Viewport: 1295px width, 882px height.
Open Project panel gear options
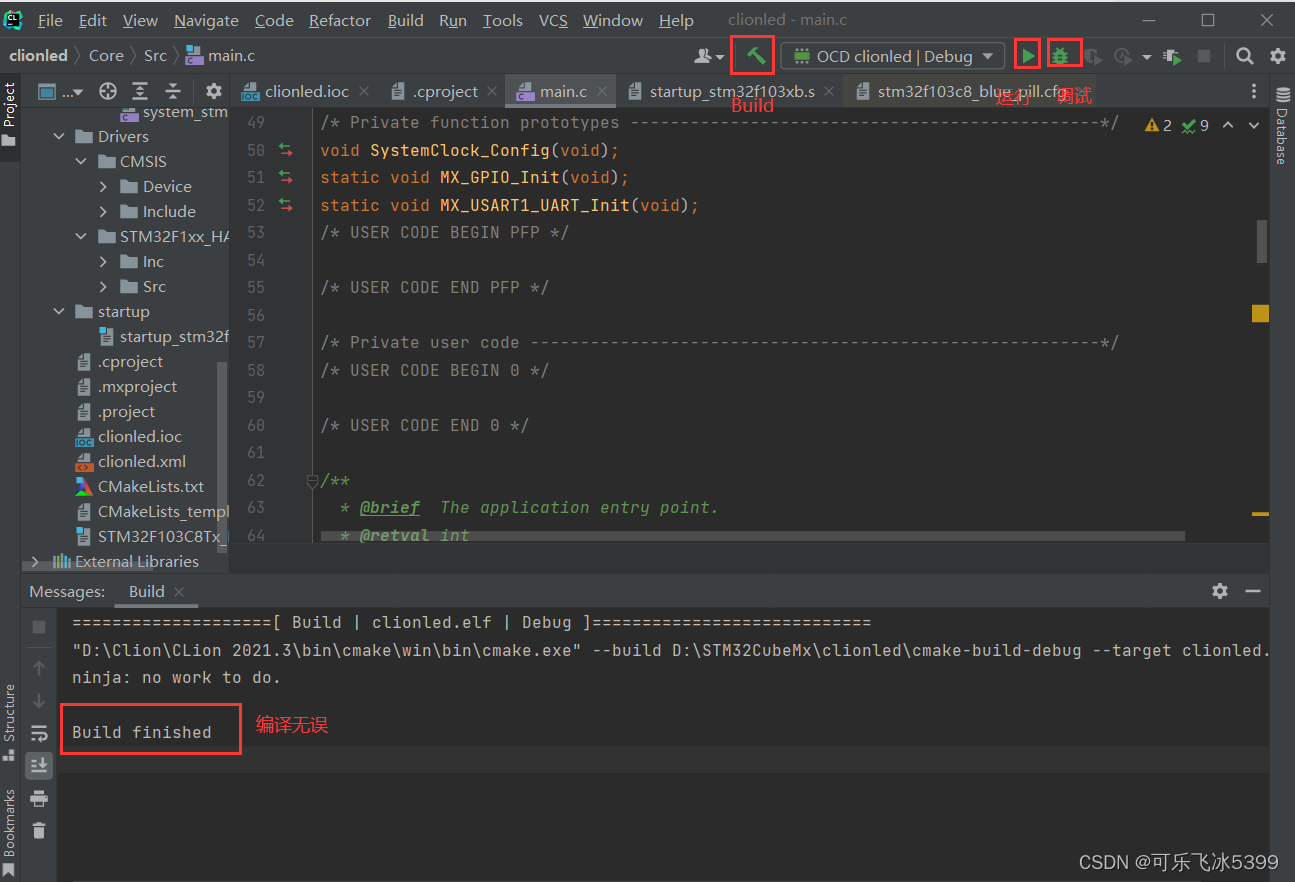[213, 91]
